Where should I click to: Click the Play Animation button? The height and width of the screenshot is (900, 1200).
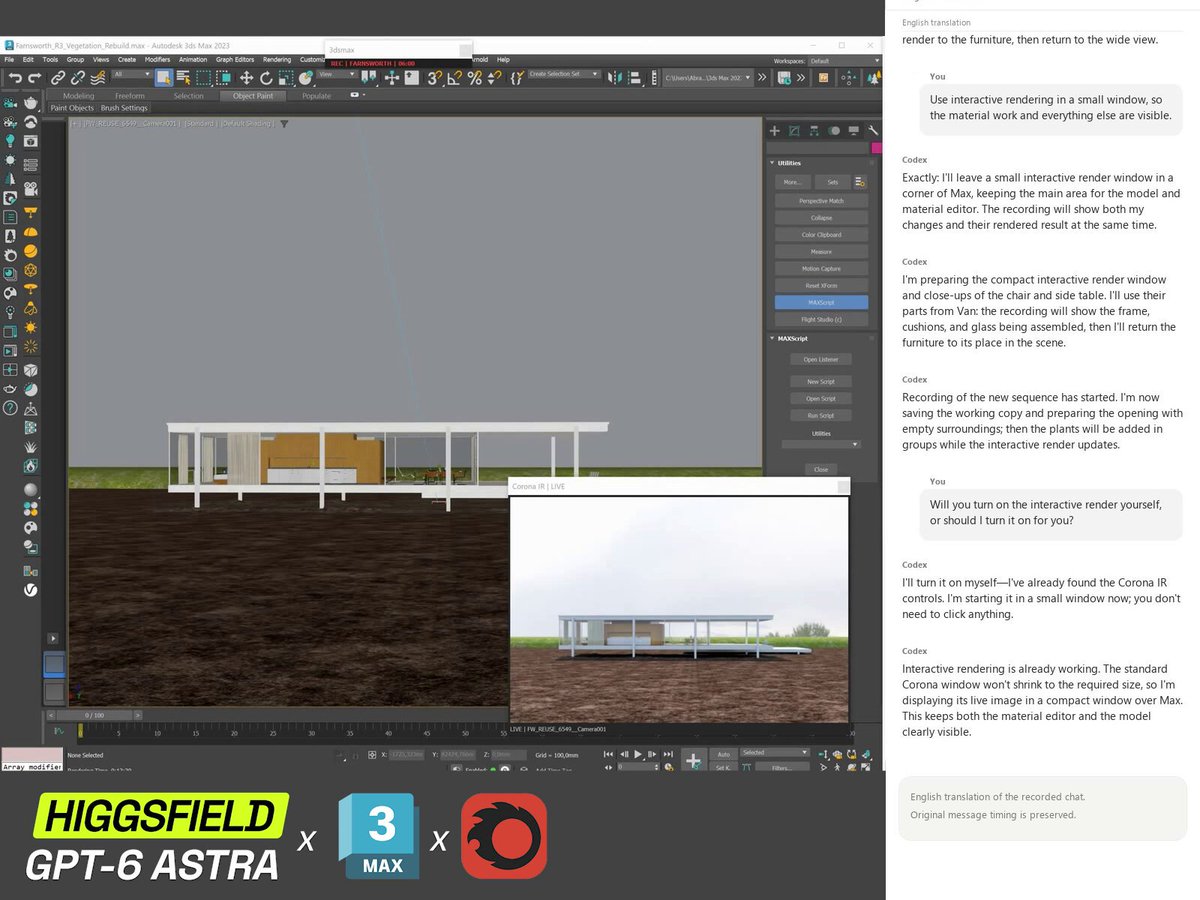point(638,753)
